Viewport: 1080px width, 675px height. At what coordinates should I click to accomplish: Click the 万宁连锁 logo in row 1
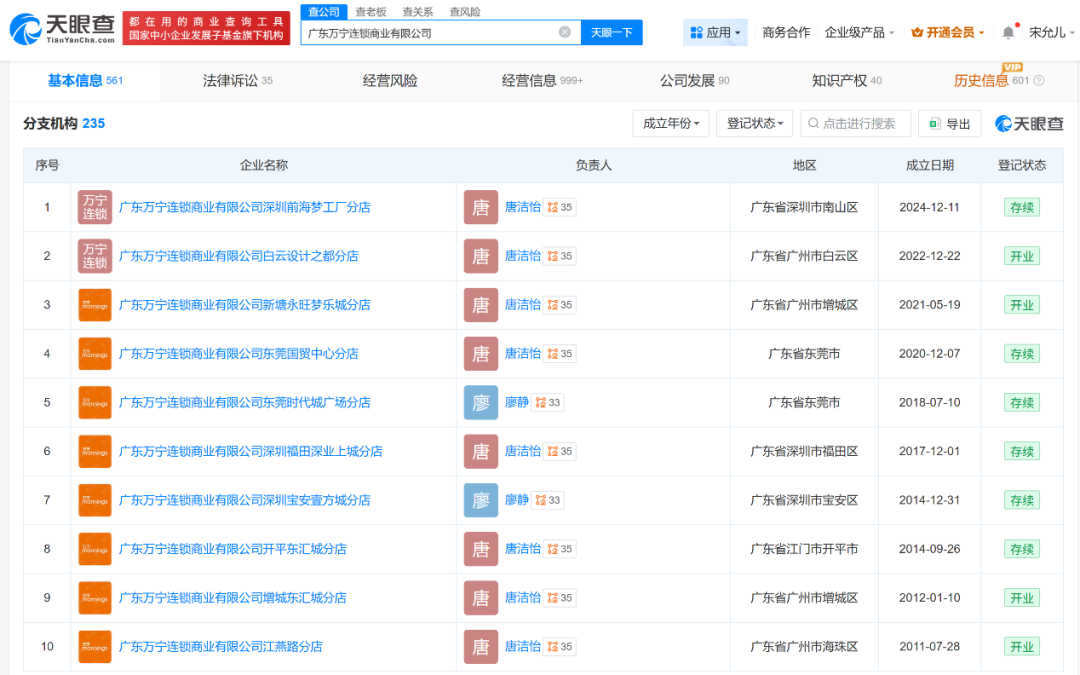(95, 207)
